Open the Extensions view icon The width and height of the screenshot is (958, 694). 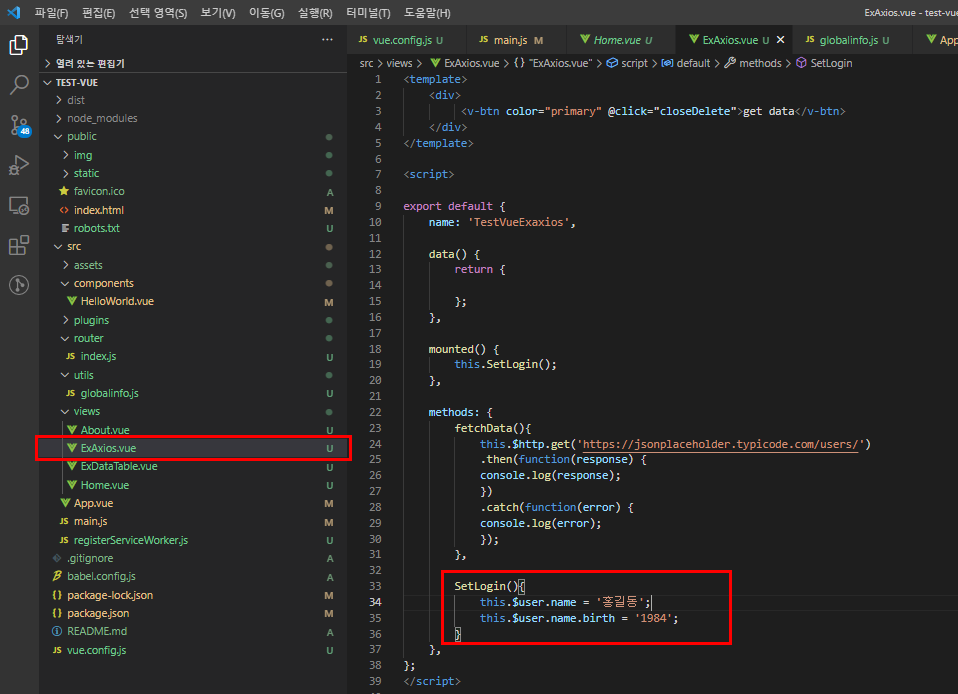19,245
